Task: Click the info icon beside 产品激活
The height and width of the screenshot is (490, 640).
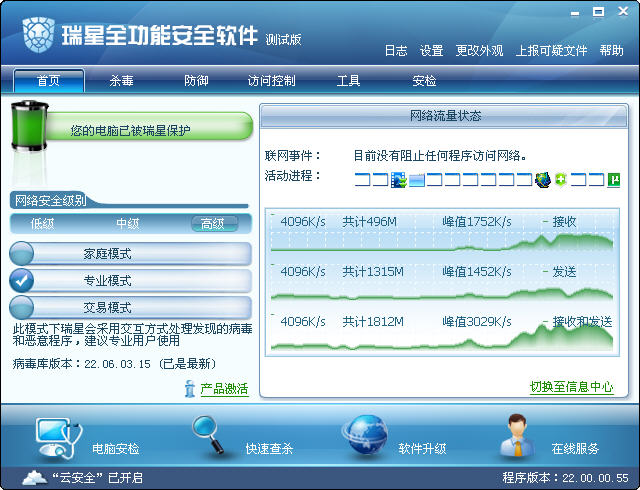Action: point(189,388)
